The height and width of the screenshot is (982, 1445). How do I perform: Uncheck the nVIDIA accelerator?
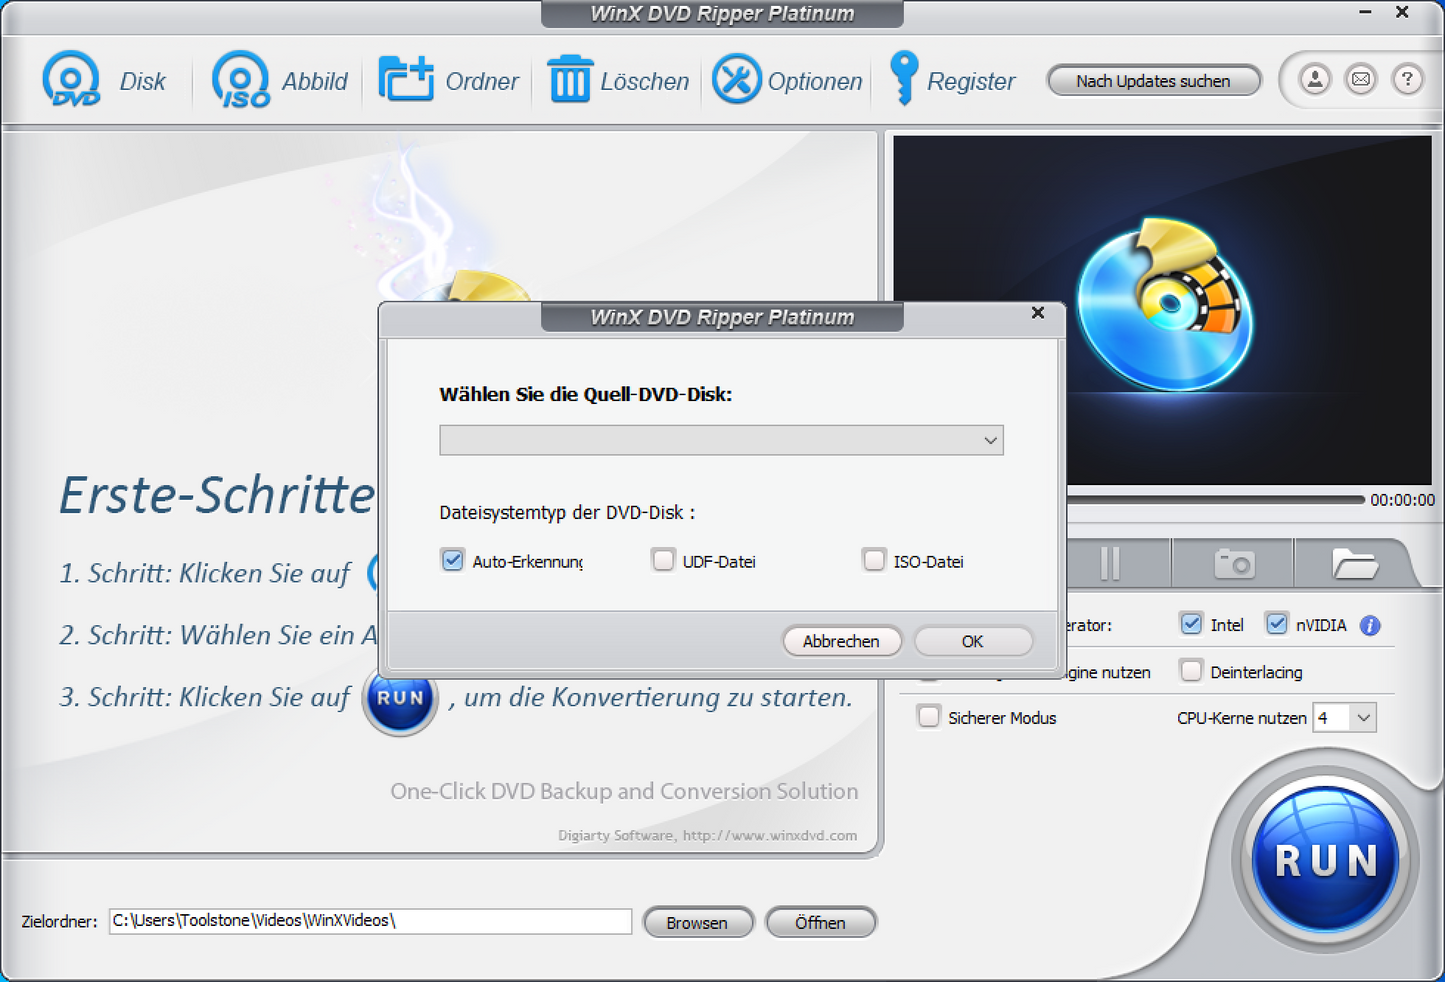[1277, 623]
